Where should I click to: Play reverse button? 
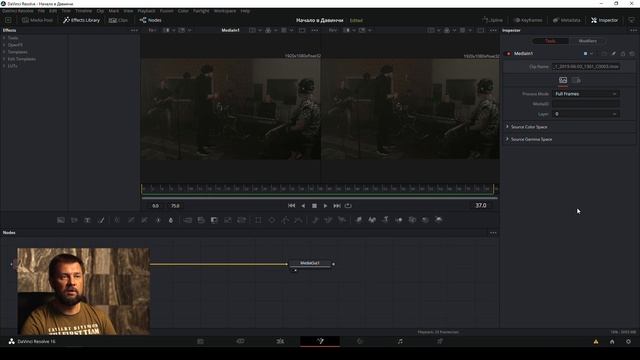[x=303, y=206]
